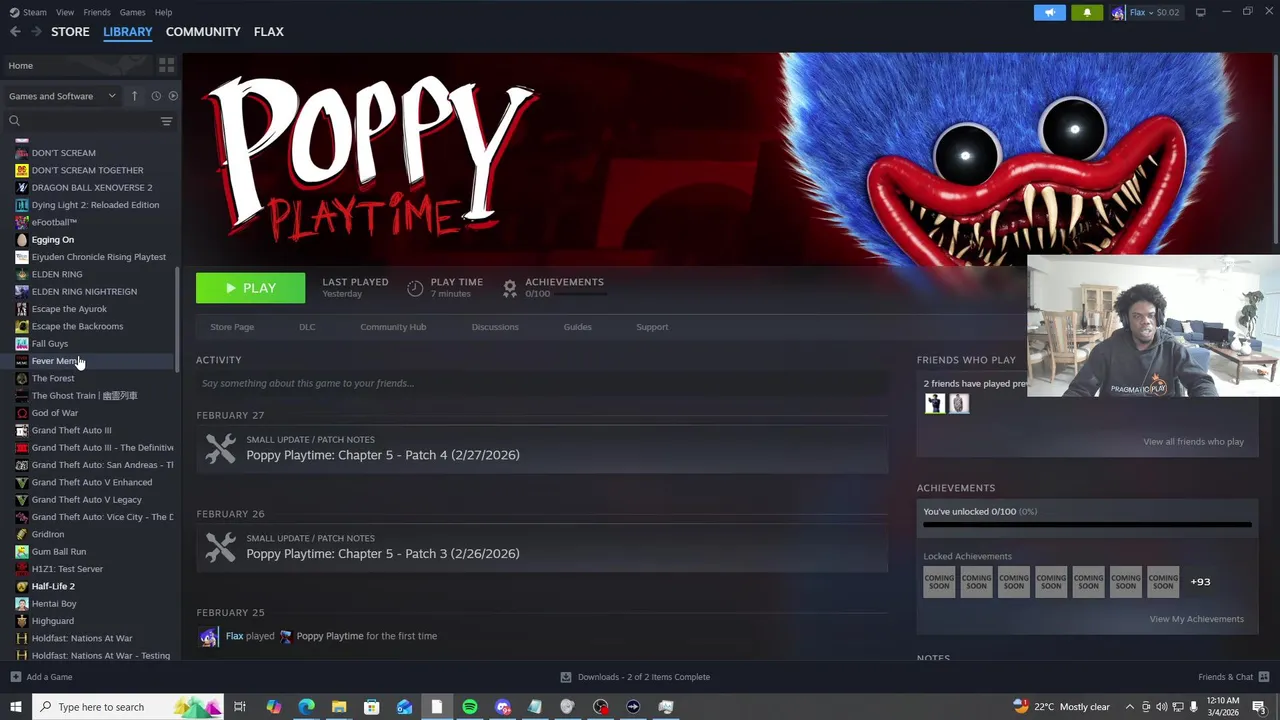The width and height of the screenshot is (1280, 720).
Task: Open the Friends menu
Action: click(x=97, y=12)
